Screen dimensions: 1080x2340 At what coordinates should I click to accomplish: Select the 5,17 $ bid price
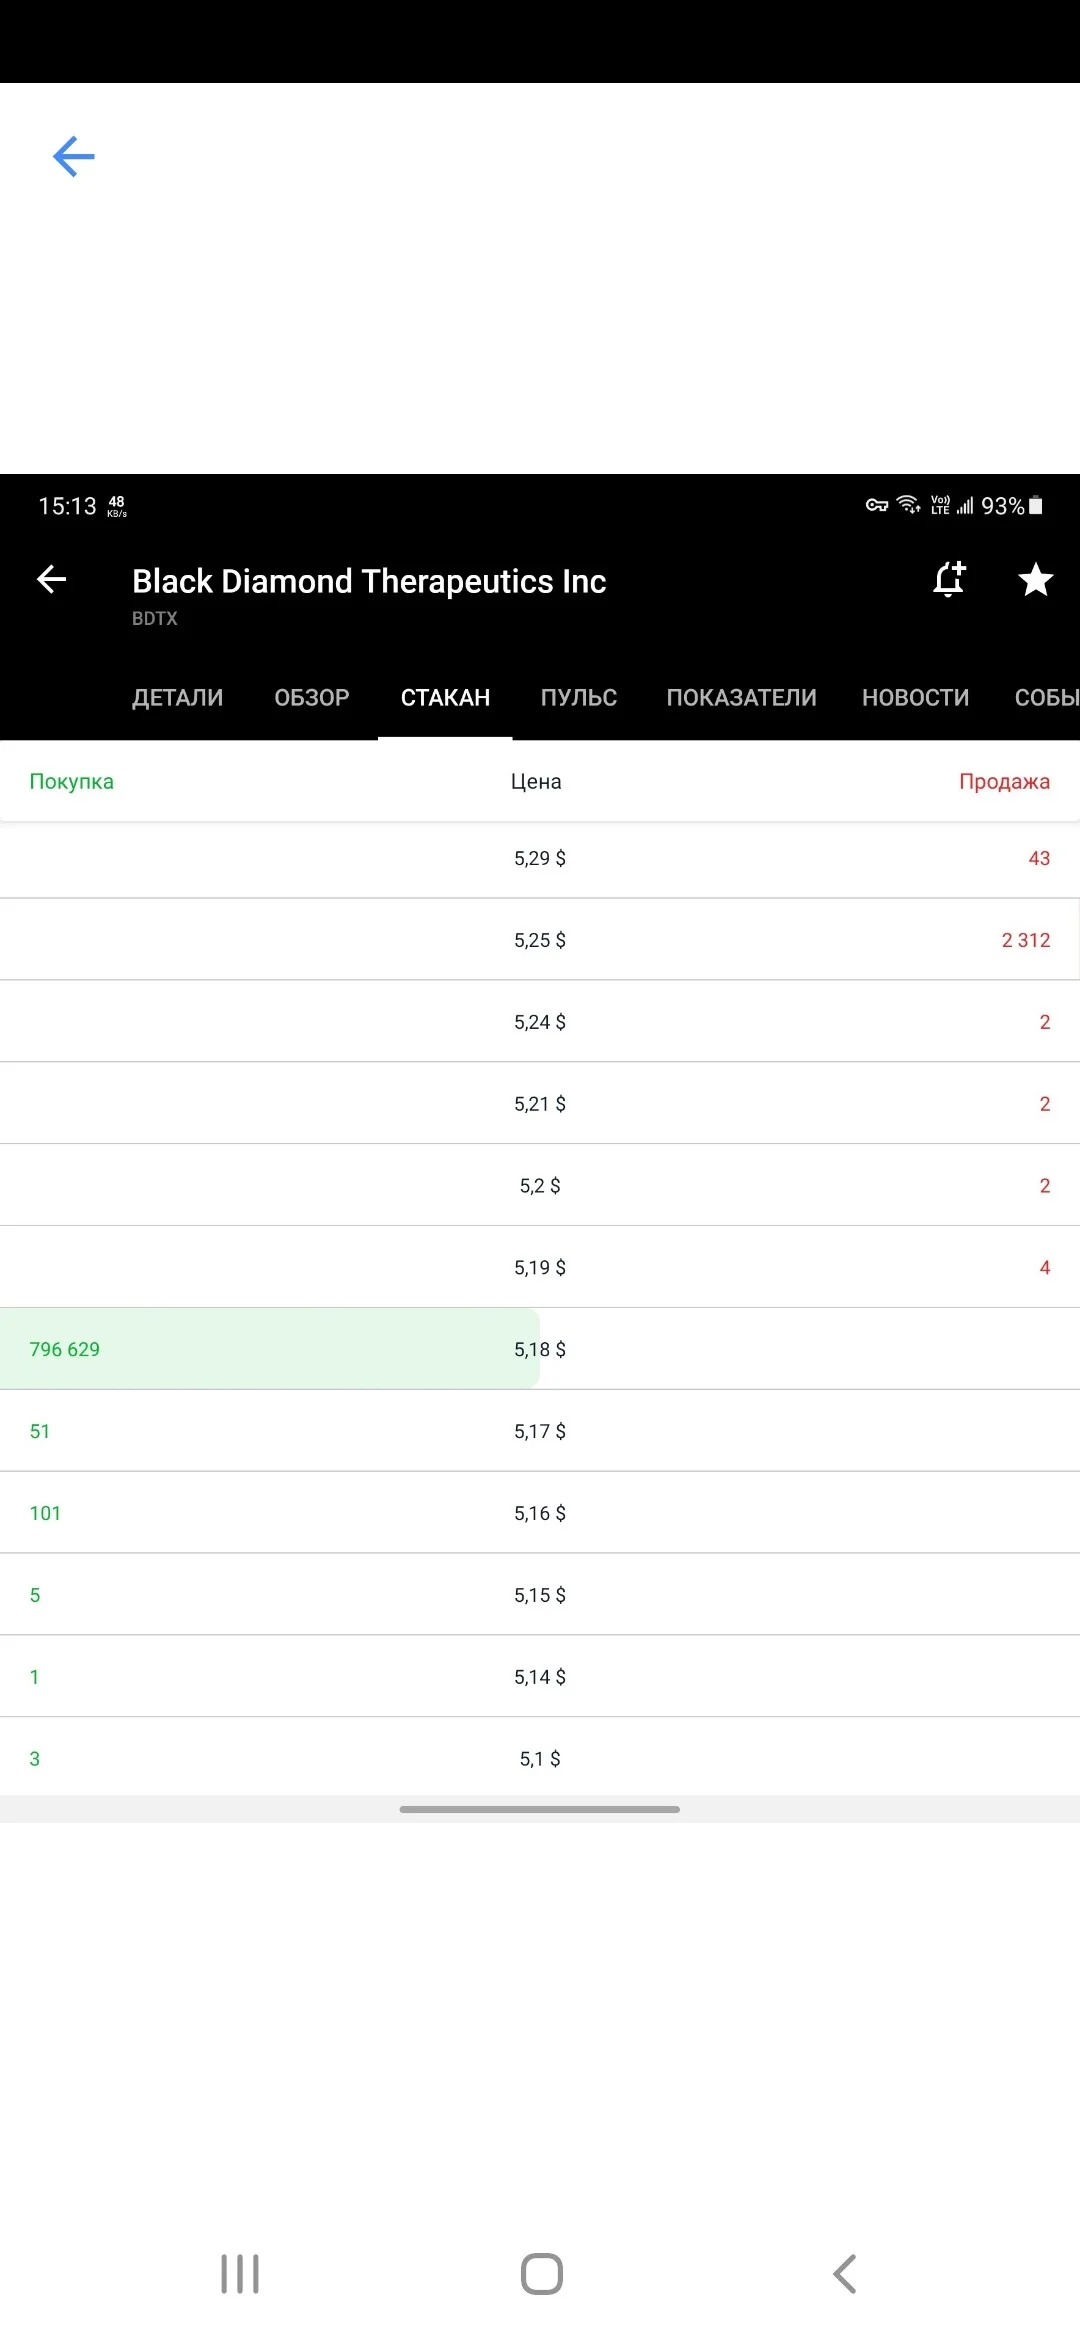[540, 1432]
